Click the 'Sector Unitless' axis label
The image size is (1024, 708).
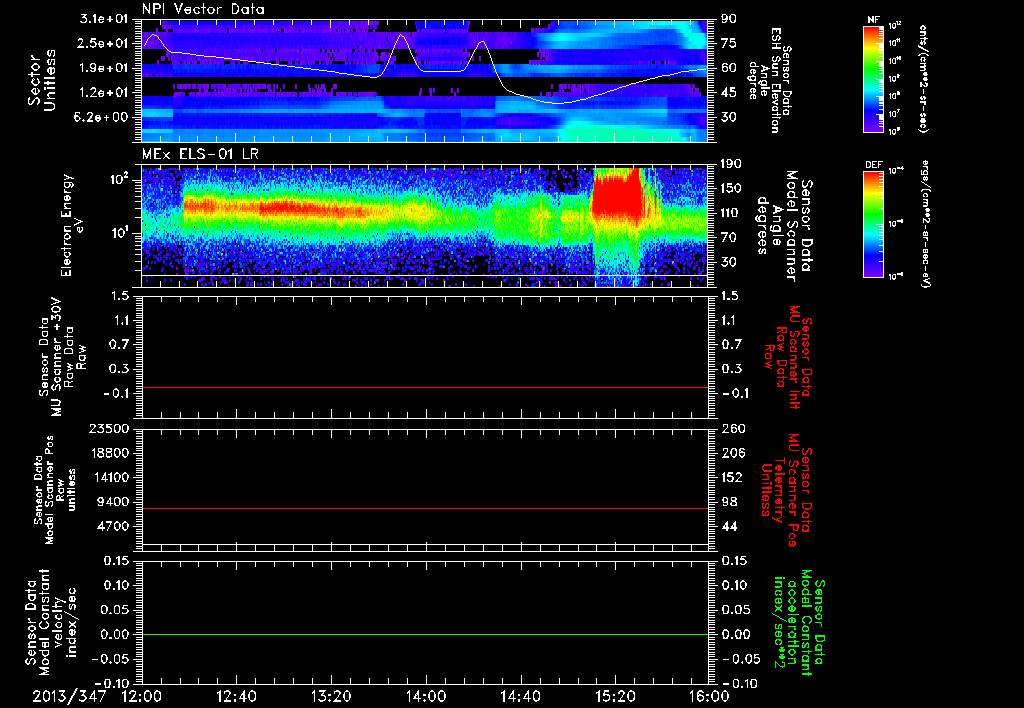(42, 80)
